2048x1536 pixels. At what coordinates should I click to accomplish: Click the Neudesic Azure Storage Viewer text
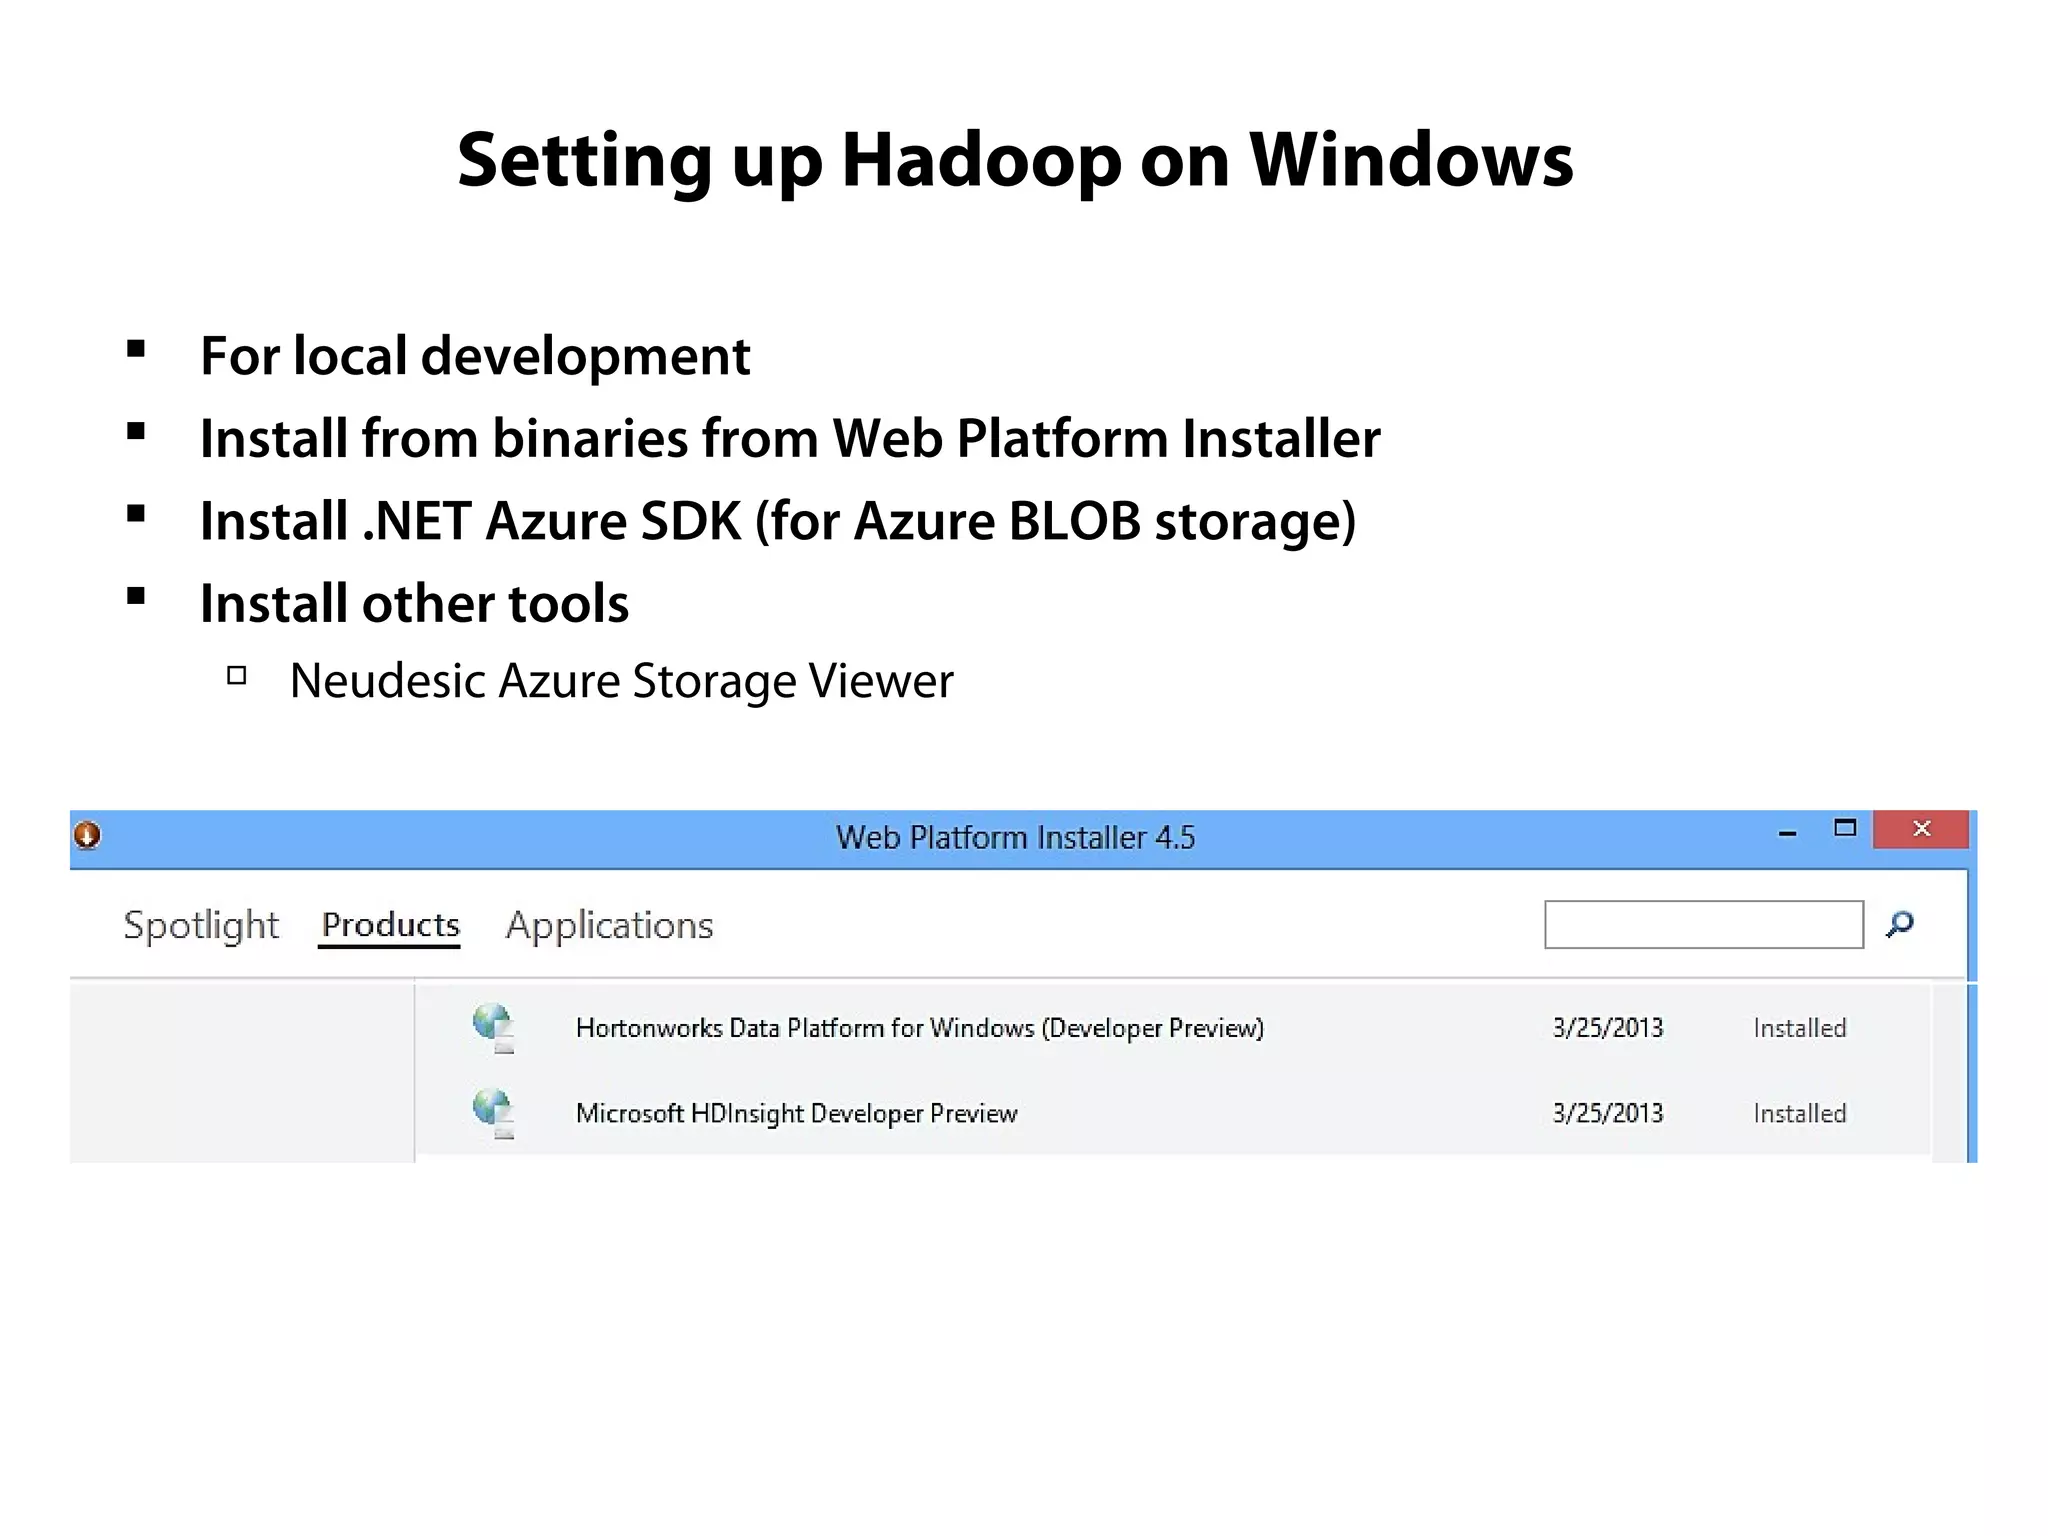pyautogui.click(x=621, y=681)
